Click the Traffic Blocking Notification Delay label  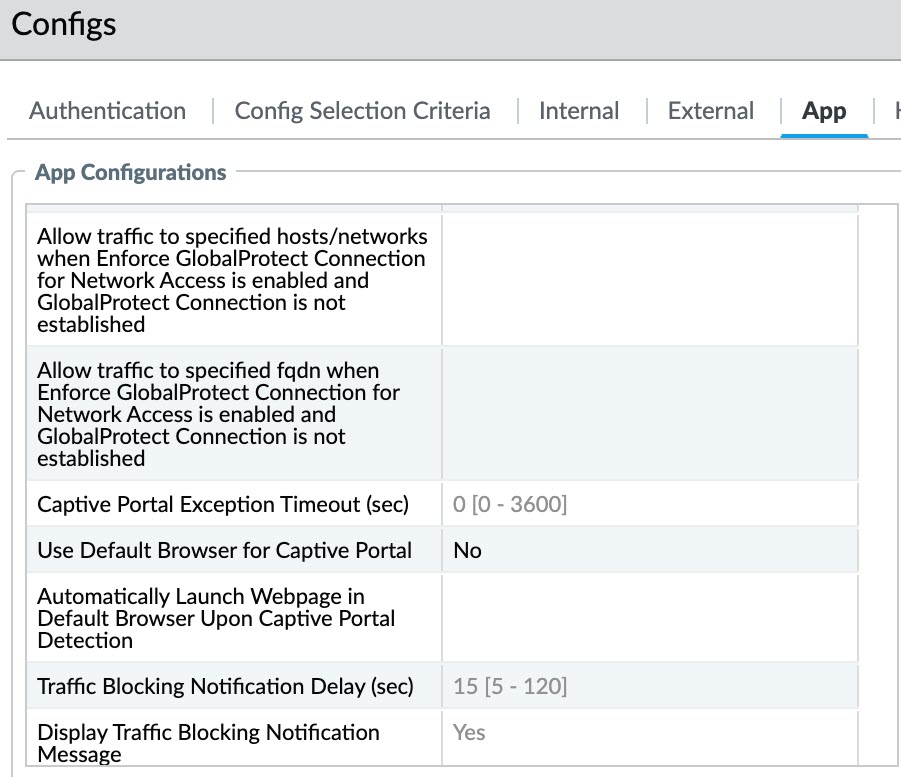pos(225,687)
